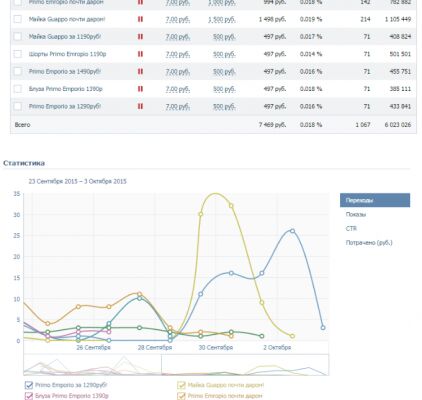
Task: Click spent value 1 498 руб.
Action: (x=272, y=19)
